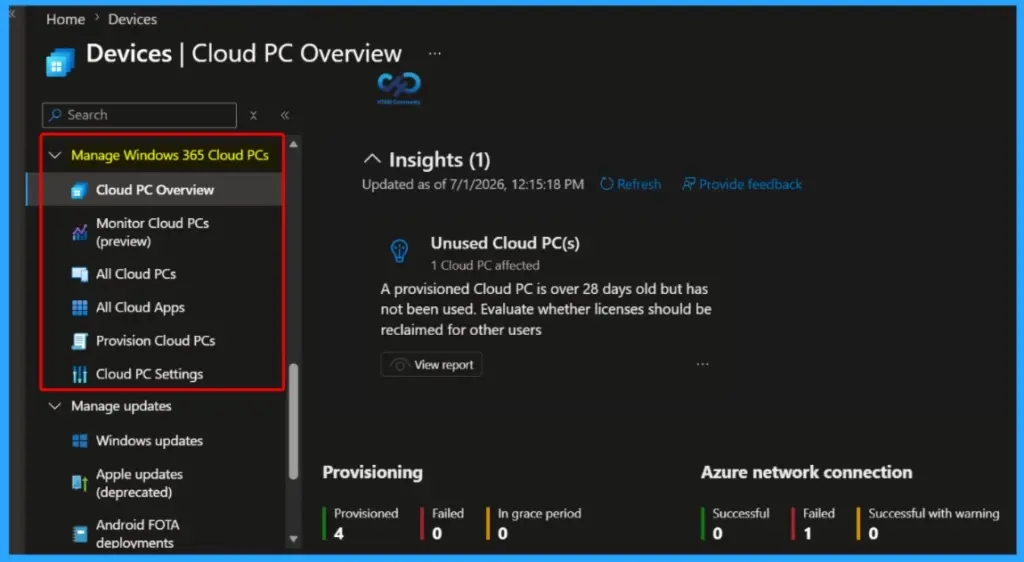
Task: Click the All Cloud PCs icon
Action: (79, 274)
